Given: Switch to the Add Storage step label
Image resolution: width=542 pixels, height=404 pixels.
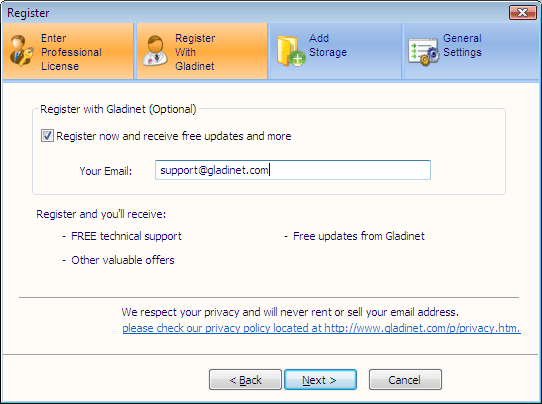Looking at the screenshot, I should pos(328,45).
